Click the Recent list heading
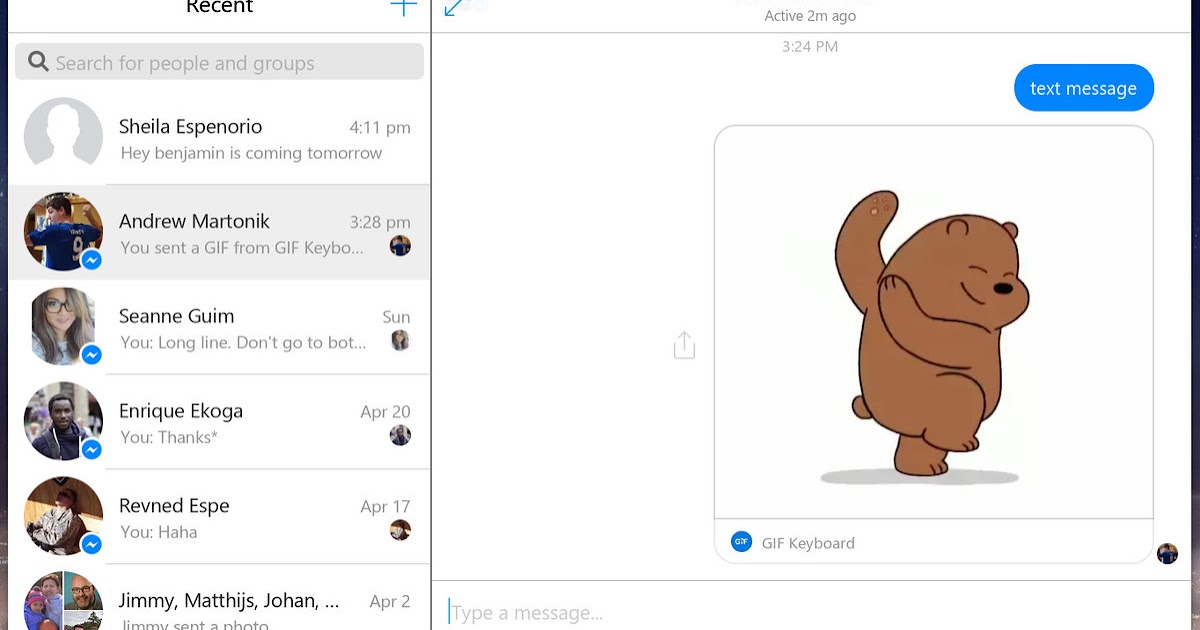This screenshot has width=1200, height=630. click(x=219, y=7)
